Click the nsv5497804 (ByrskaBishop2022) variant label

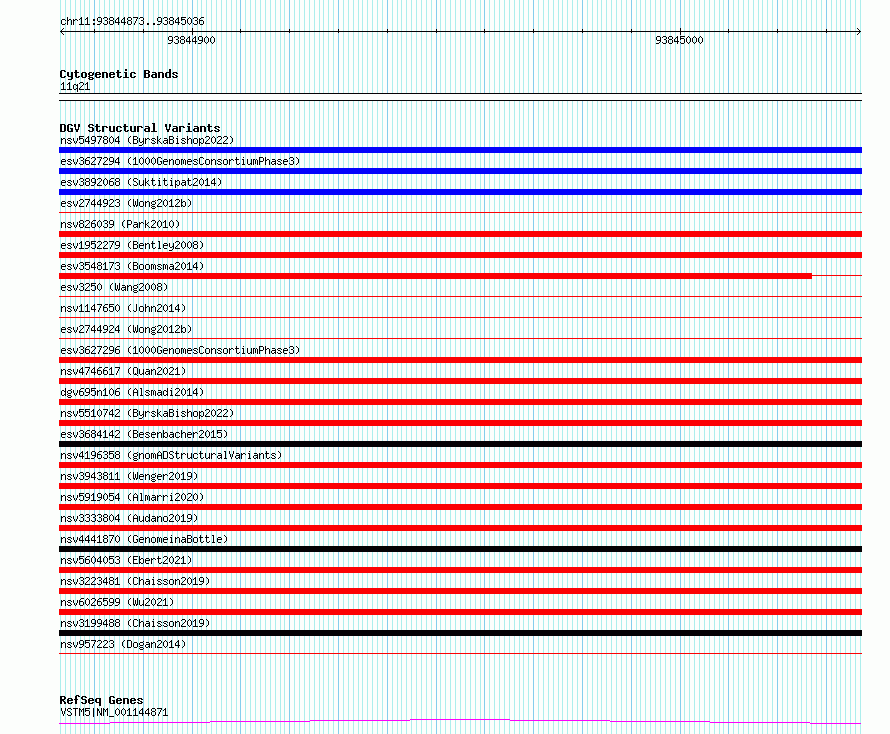click(147, 140)
